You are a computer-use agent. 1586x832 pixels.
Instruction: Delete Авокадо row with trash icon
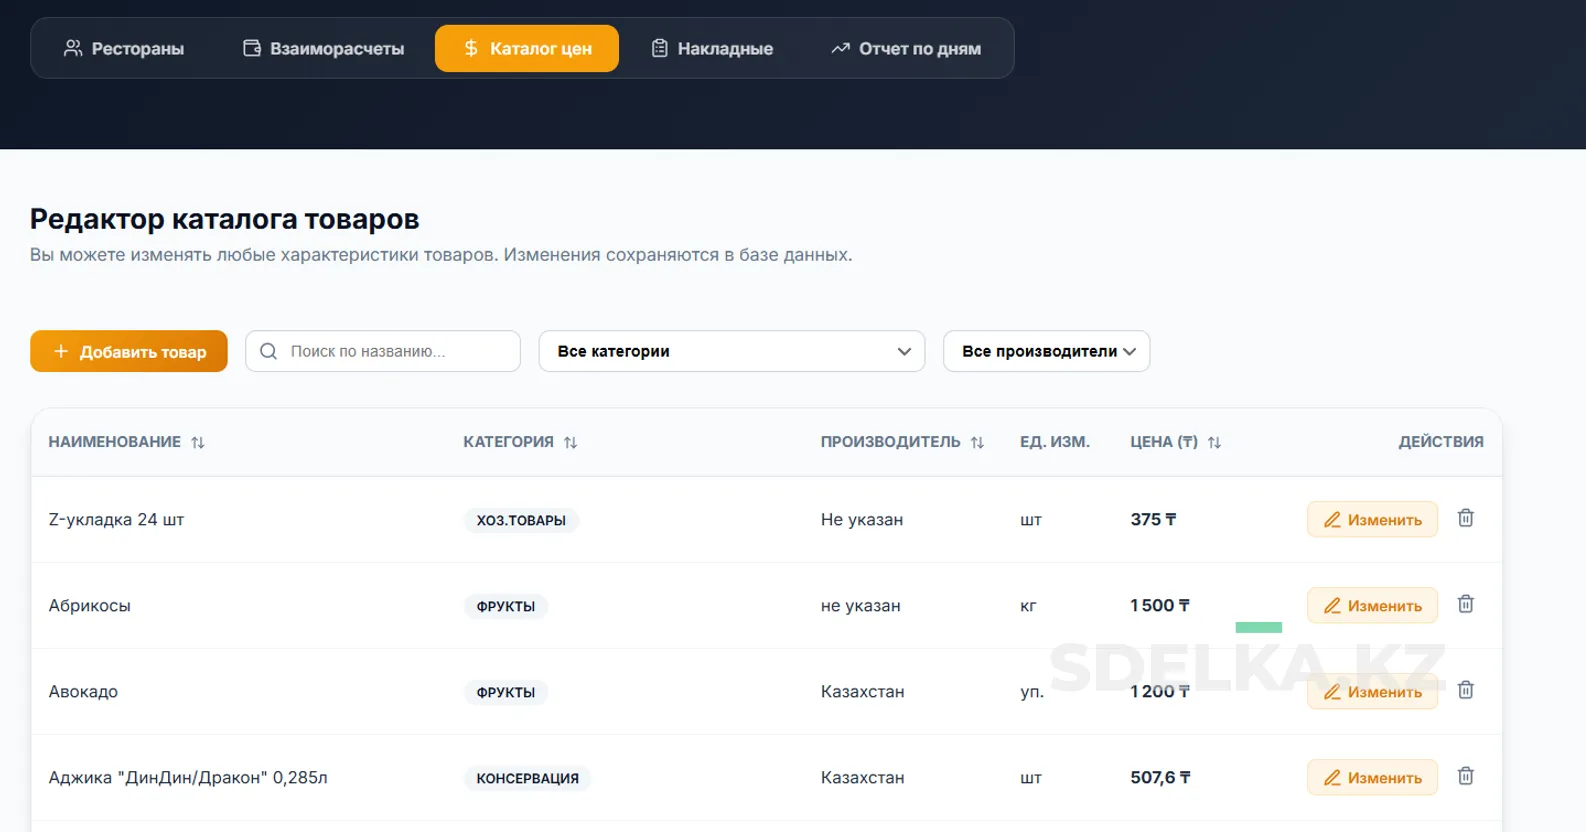1466,690
